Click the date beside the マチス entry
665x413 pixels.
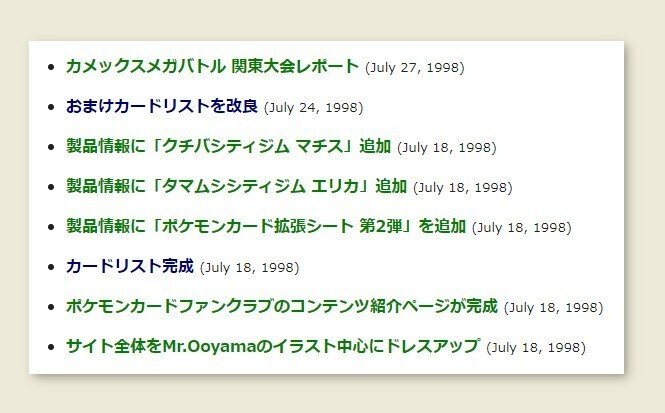pyautogui.click(x=447, y=148)
